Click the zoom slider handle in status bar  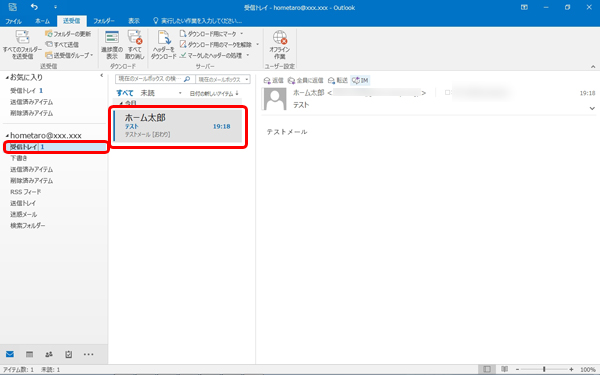coord(544,369)
